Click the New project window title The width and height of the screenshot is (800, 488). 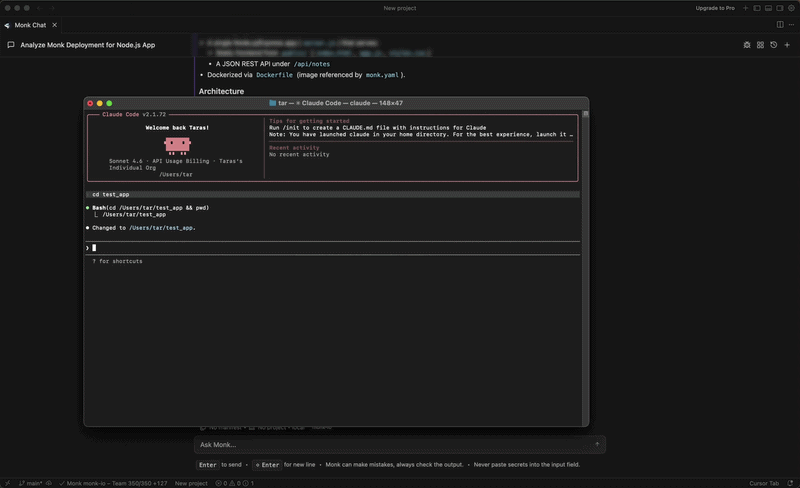[x=399, y=8]
